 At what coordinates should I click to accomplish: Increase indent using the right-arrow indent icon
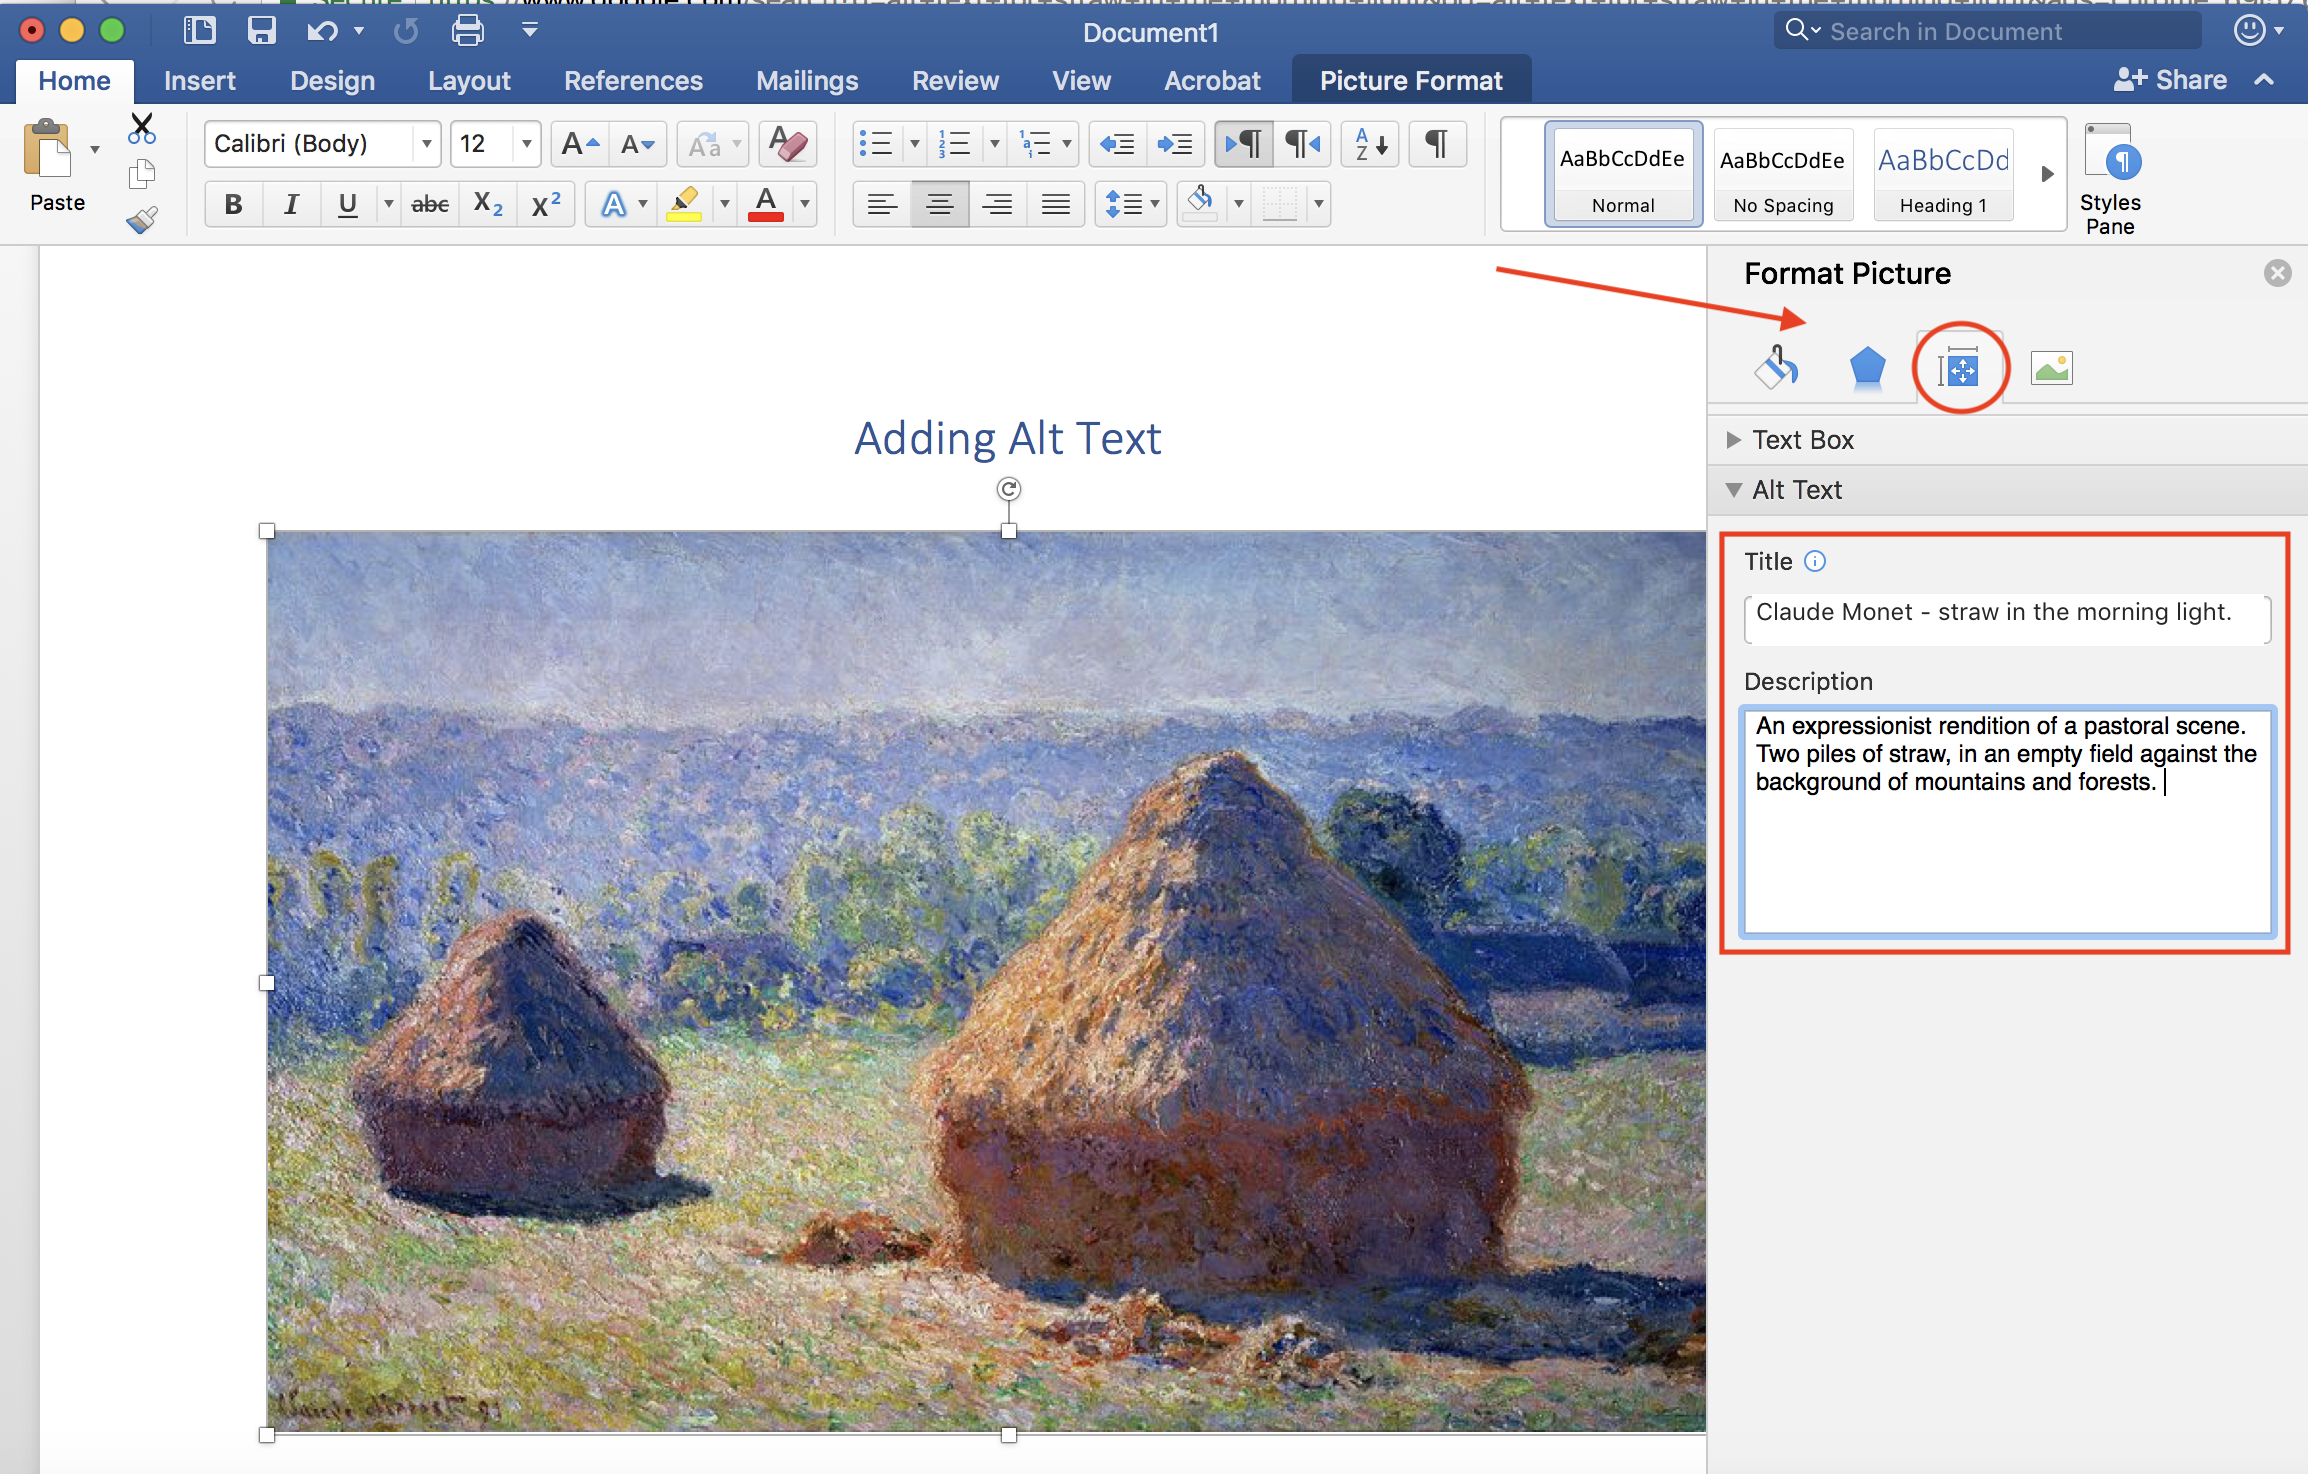click(1175, 144)
